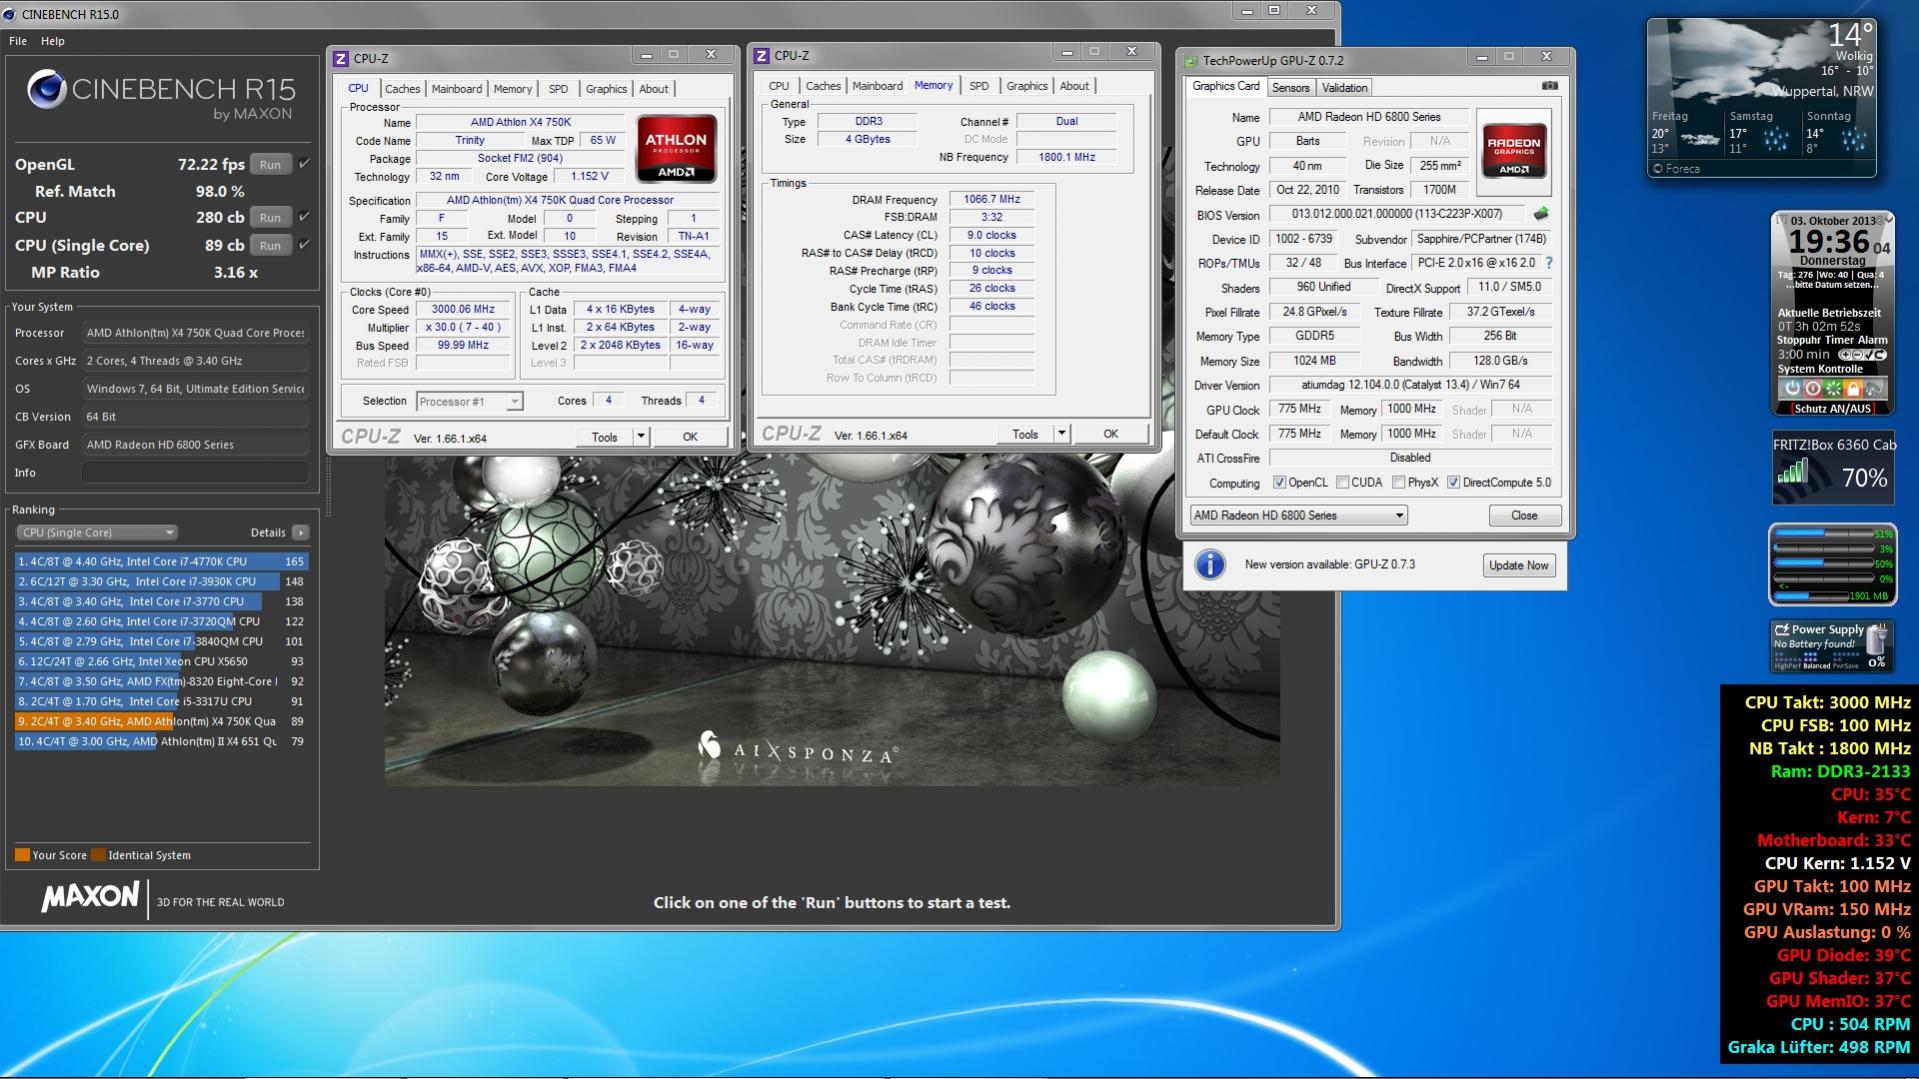The image size is (1919, 1079).
Task: Toggle the OpenCL checkbox in GPU-Z
Action: [1279, 483]
